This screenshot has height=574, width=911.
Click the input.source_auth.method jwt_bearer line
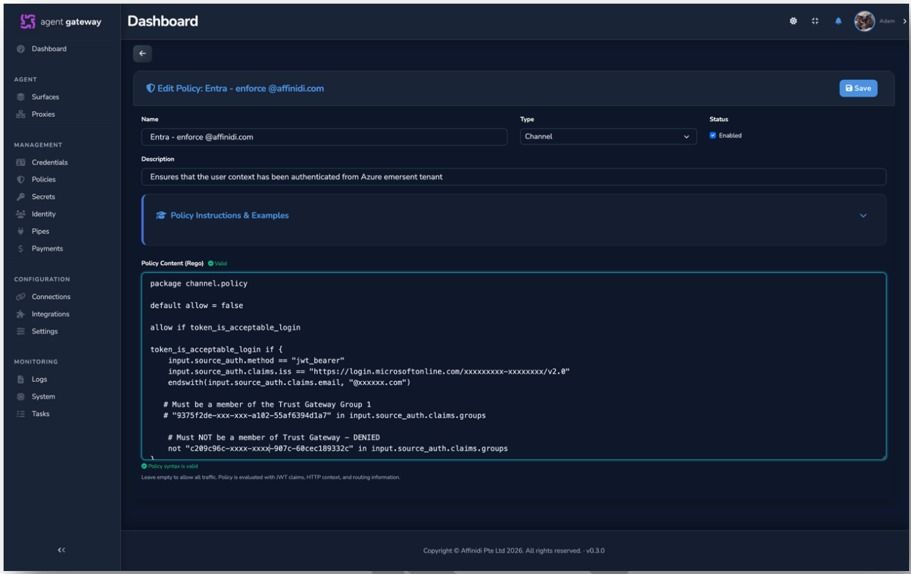256,361
